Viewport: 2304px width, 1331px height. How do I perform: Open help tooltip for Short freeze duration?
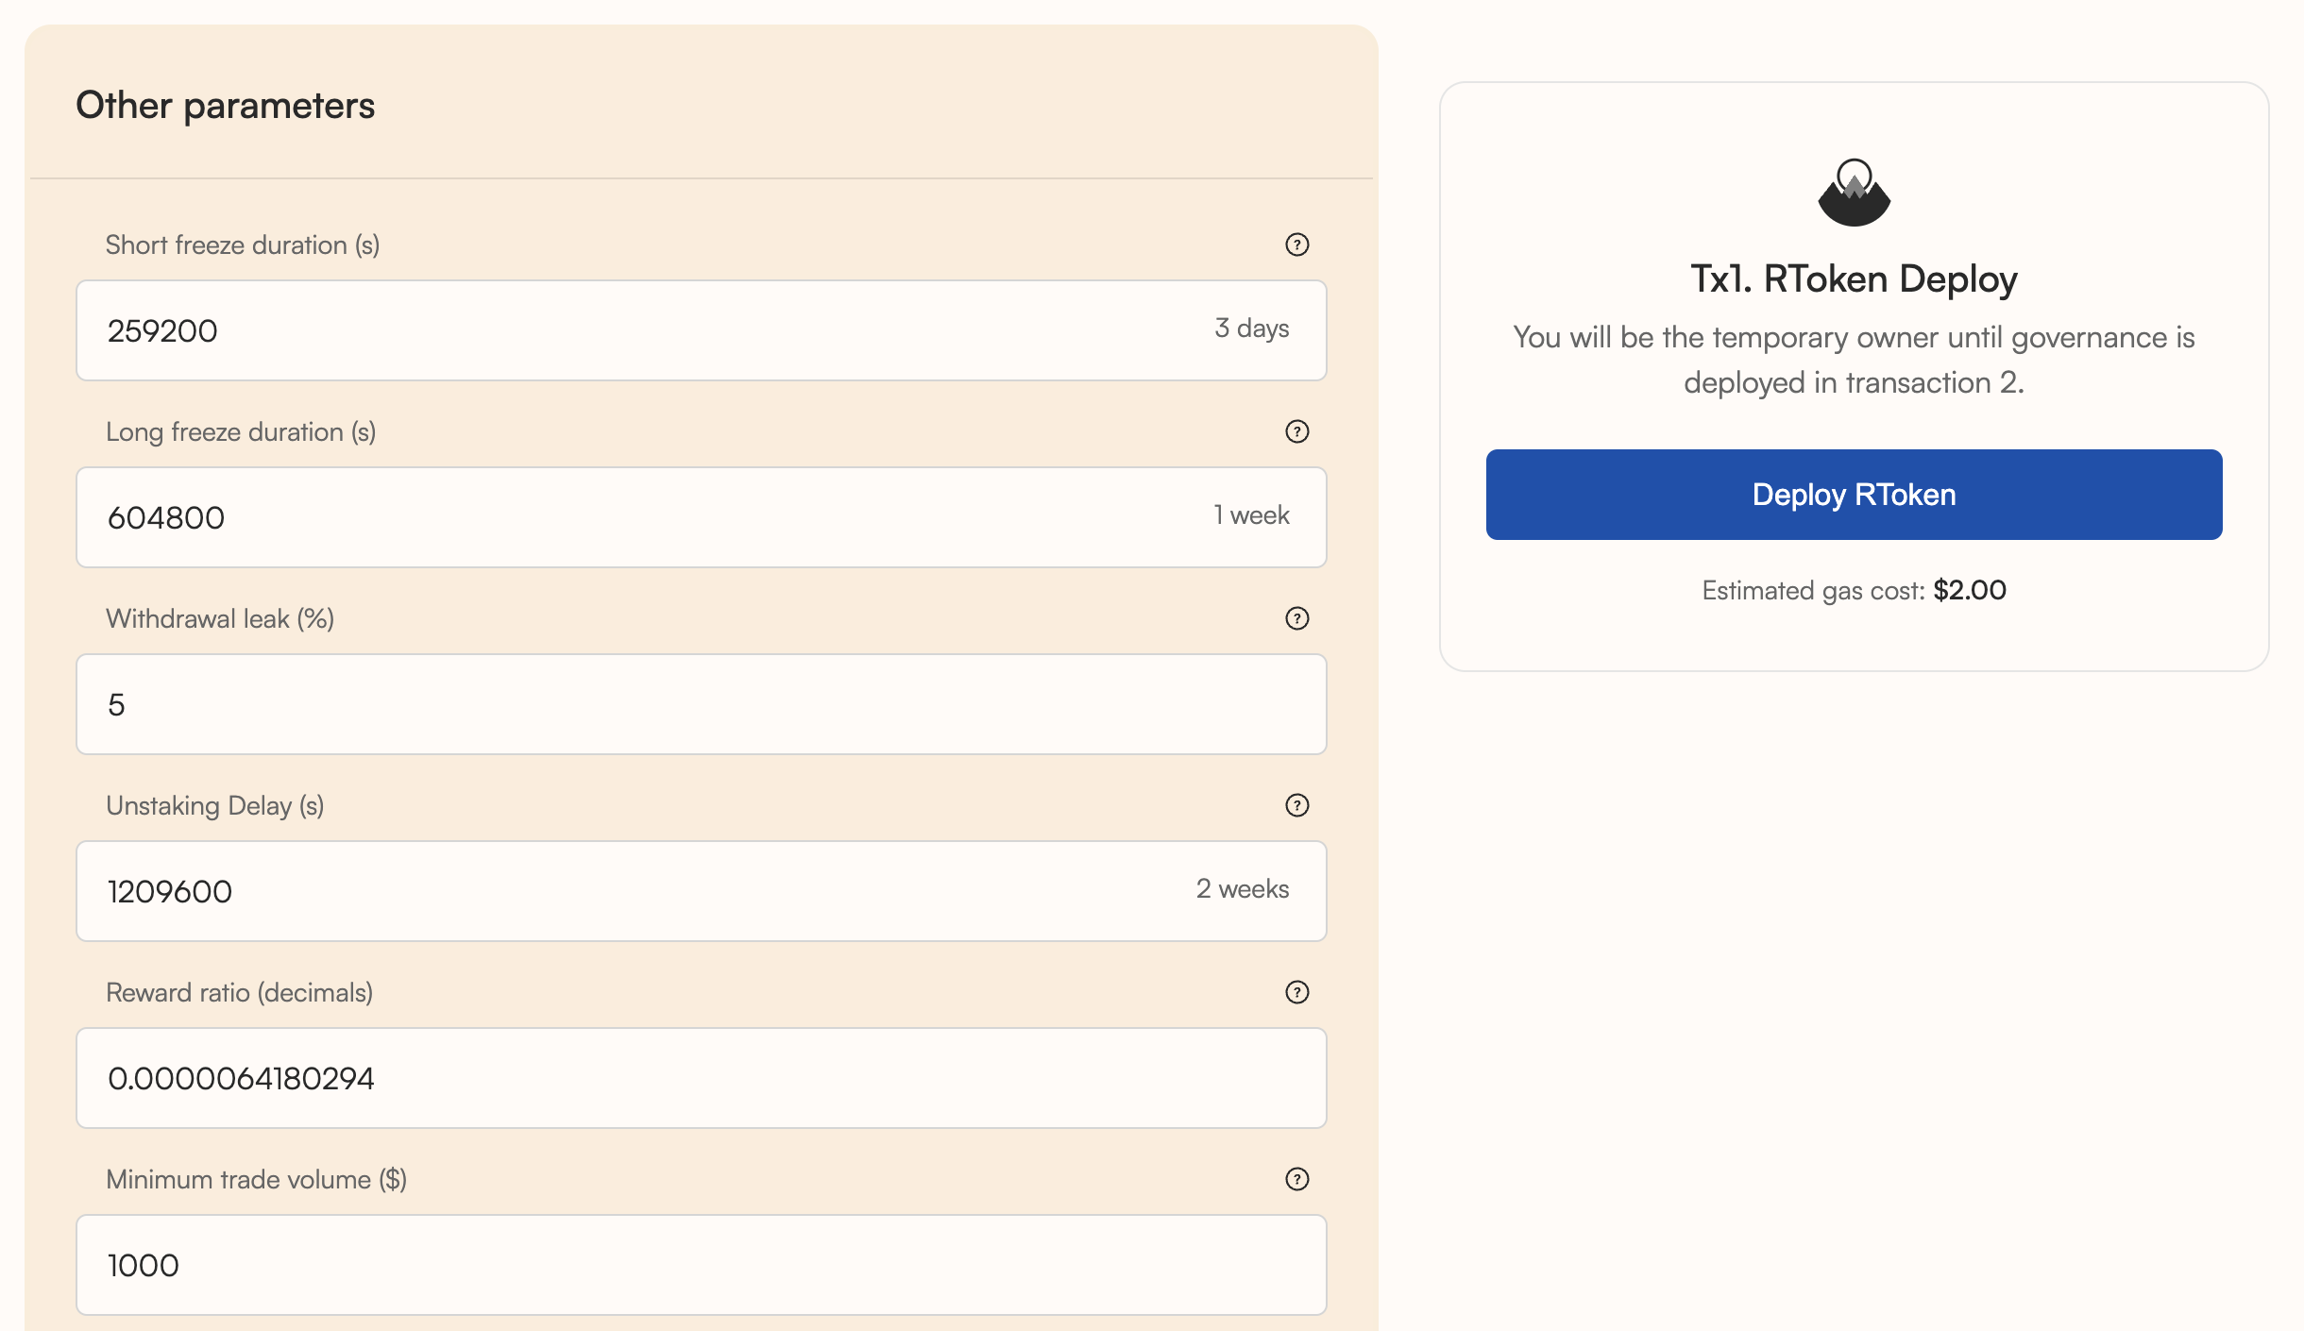pyautogui.click(x=1296, y=245)
